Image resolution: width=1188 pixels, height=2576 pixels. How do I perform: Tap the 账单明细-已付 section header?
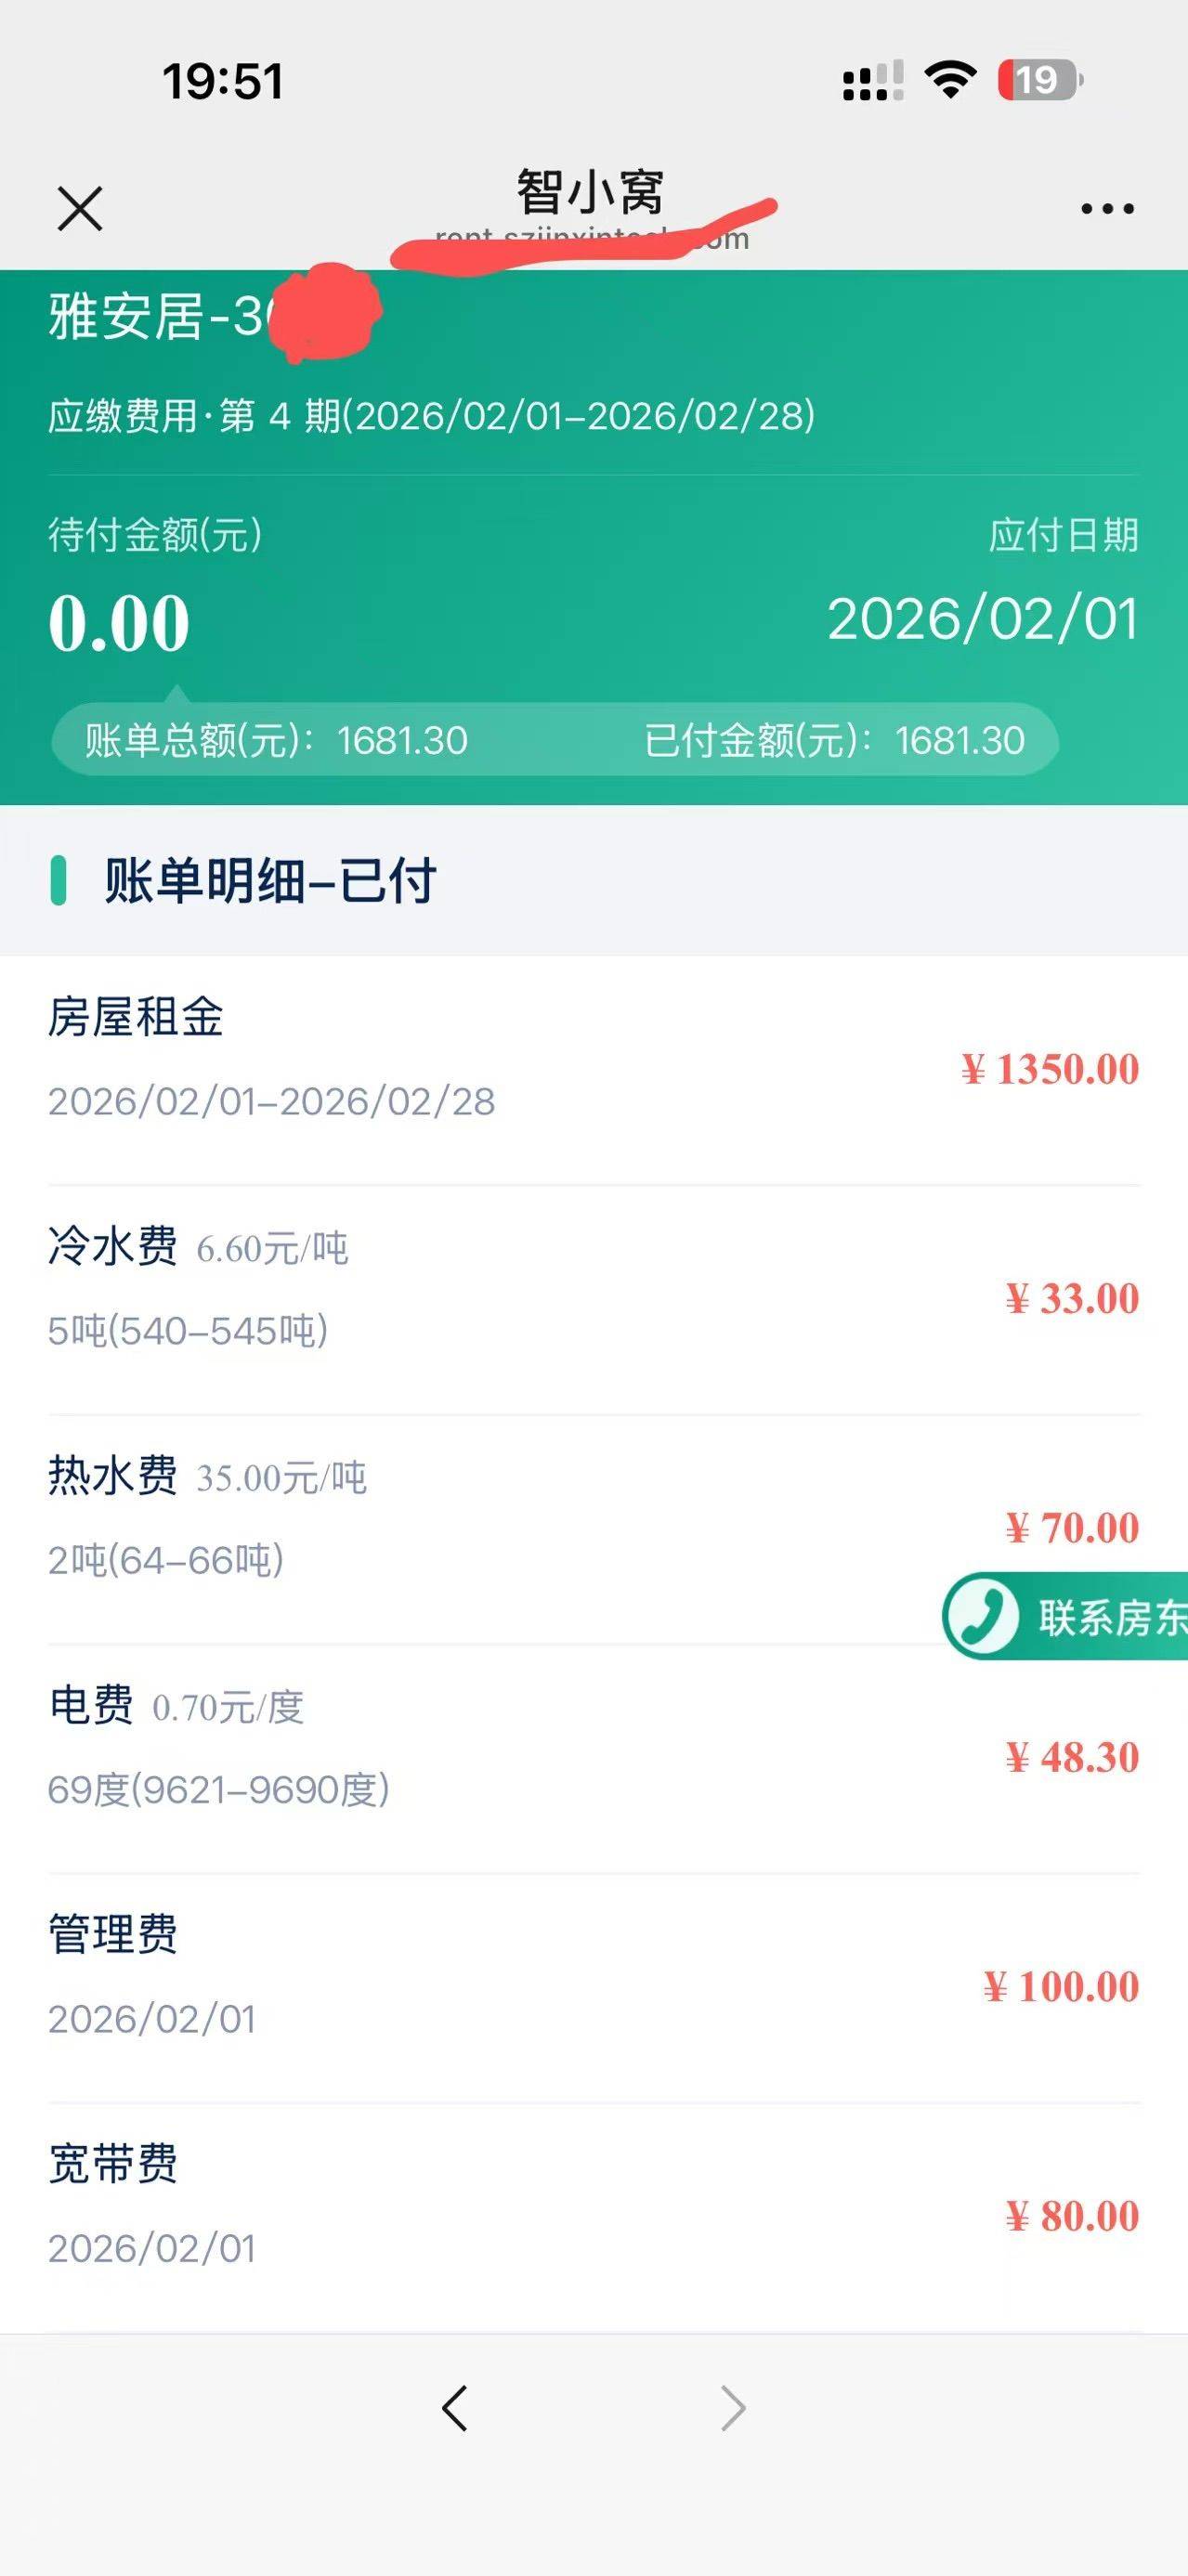pyautogui.click(x=270, y=881)
